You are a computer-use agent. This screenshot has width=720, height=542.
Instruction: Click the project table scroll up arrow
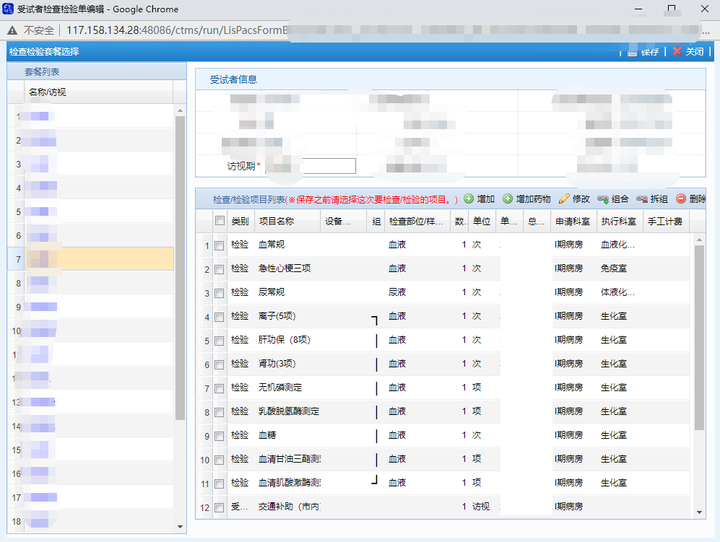point(699,240)
